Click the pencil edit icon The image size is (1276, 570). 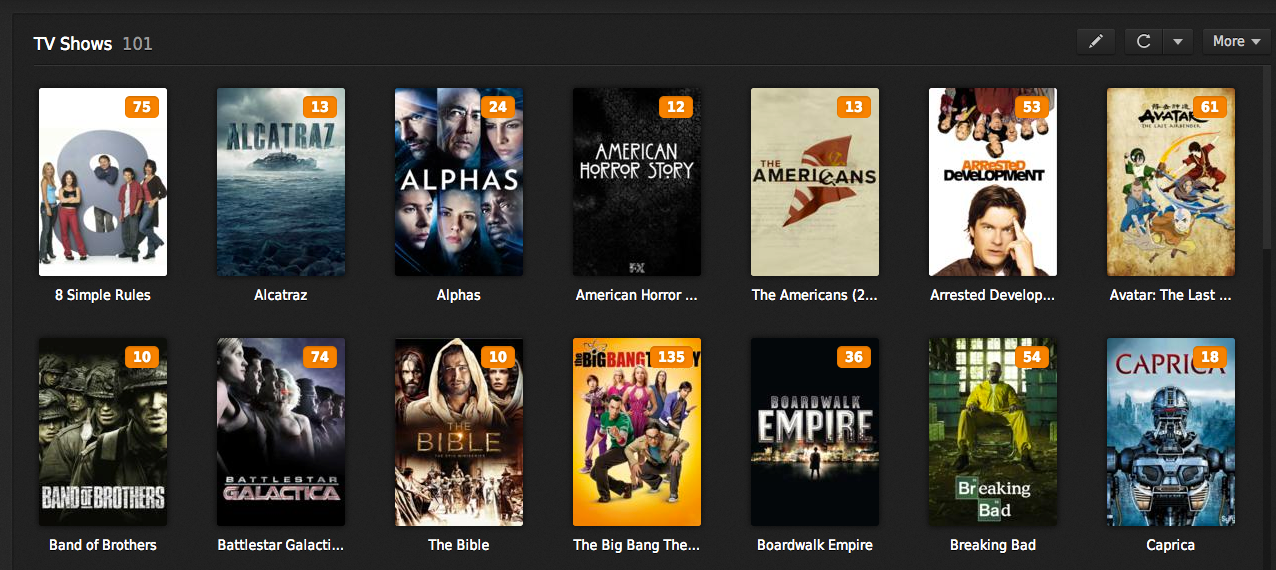point(1096,41)
